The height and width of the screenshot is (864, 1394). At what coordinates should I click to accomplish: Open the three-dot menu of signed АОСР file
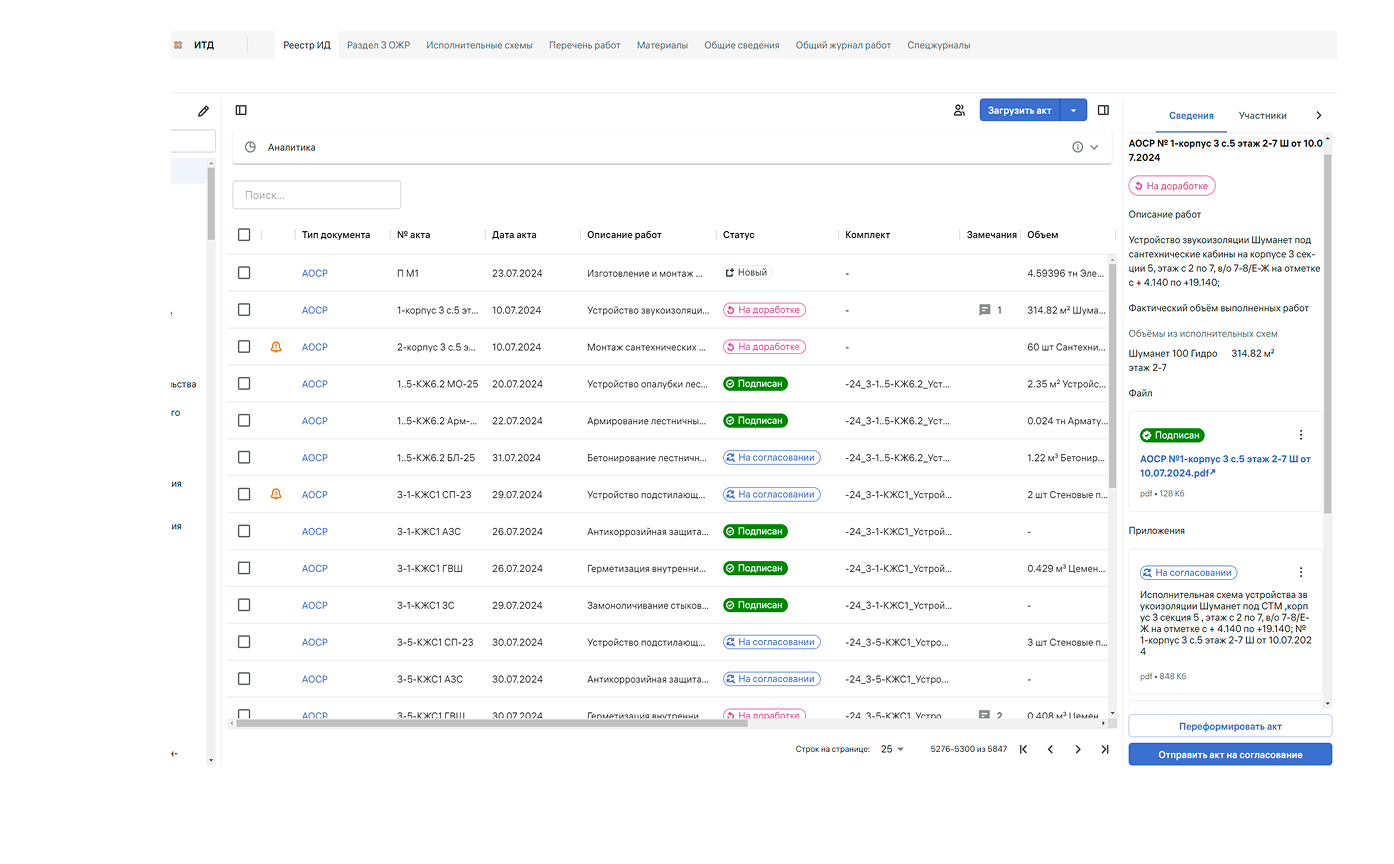1301,435
